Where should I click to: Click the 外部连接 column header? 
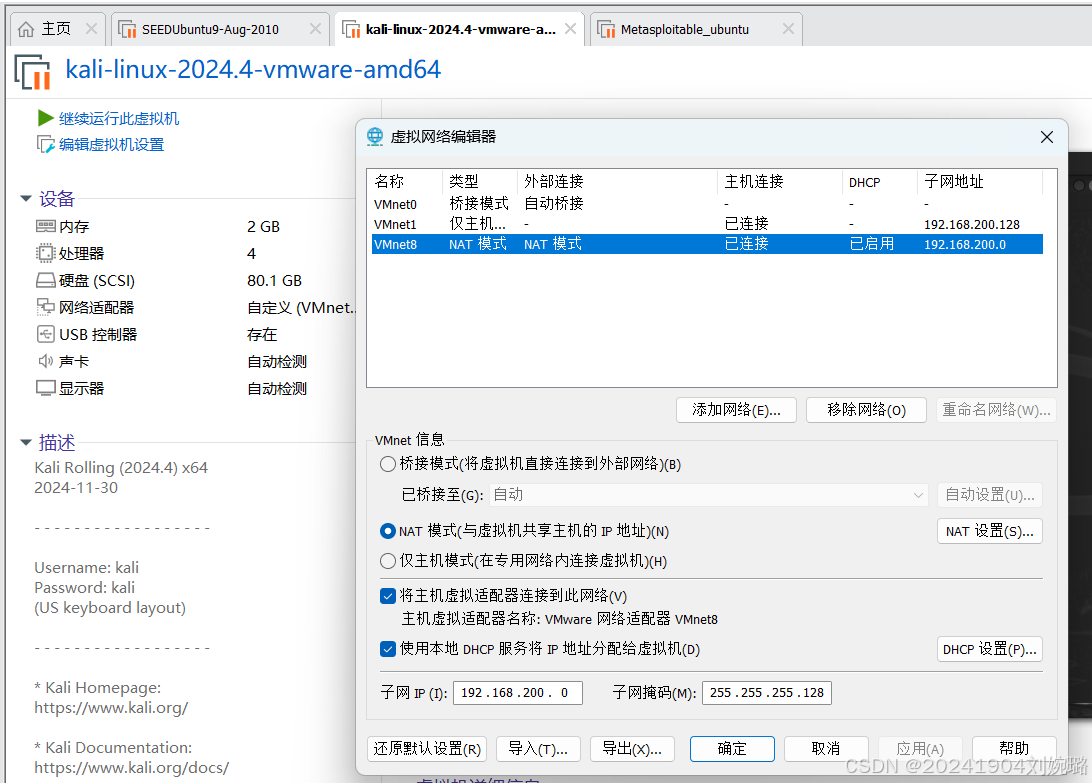pos(617,182)
